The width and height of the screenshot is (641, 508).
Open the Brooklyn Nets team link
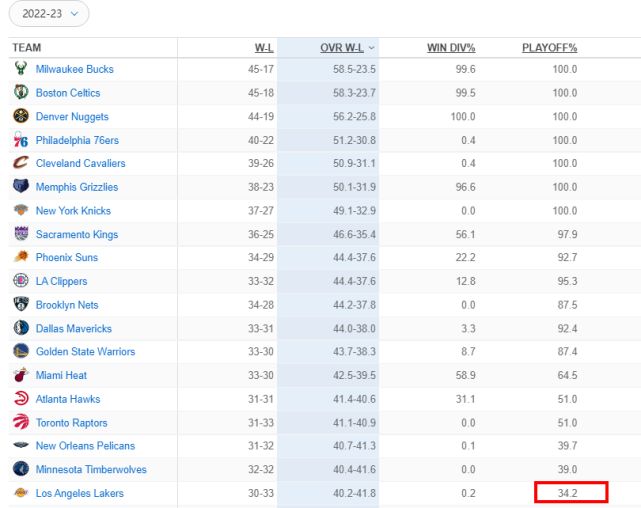click(67, 305)
